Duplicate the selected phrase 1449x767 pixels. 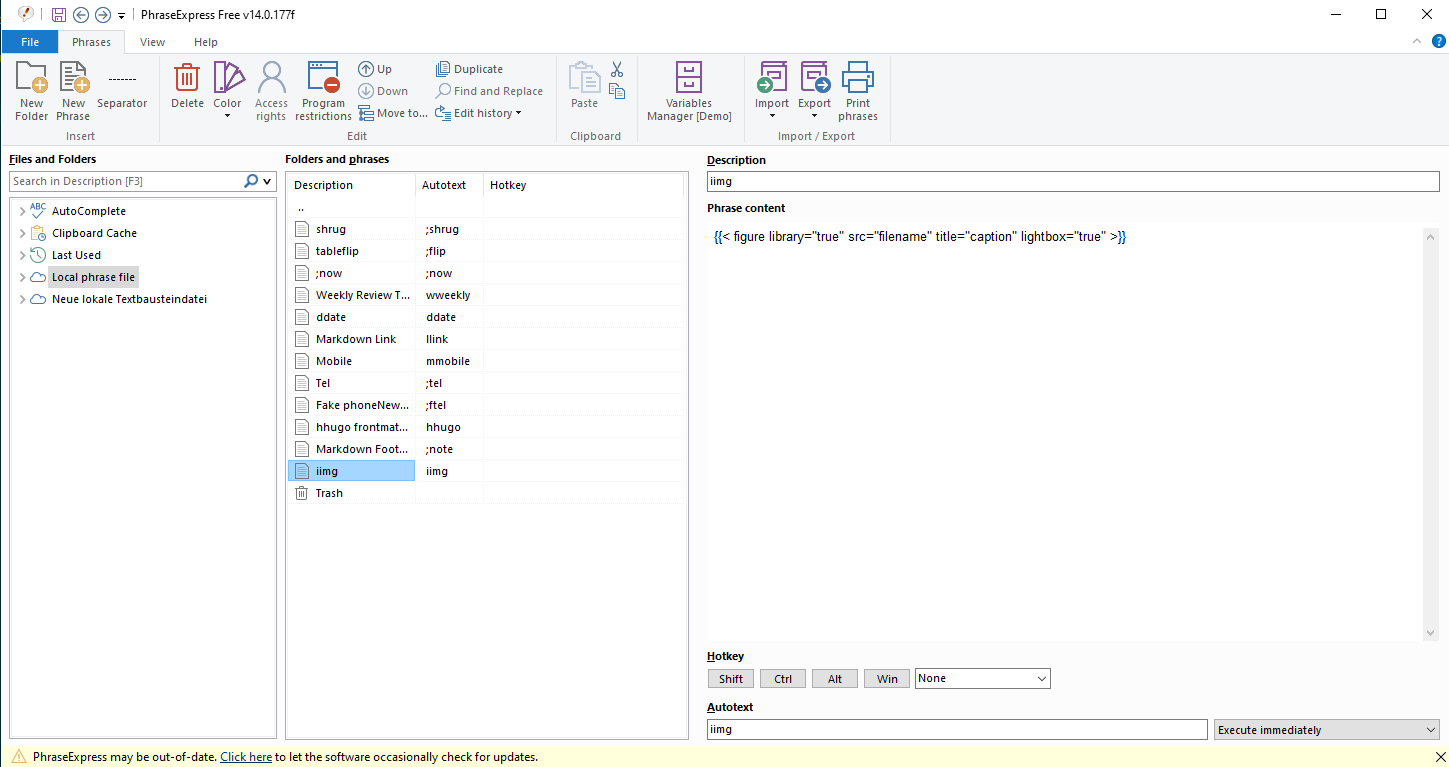[x=469, y=69]
